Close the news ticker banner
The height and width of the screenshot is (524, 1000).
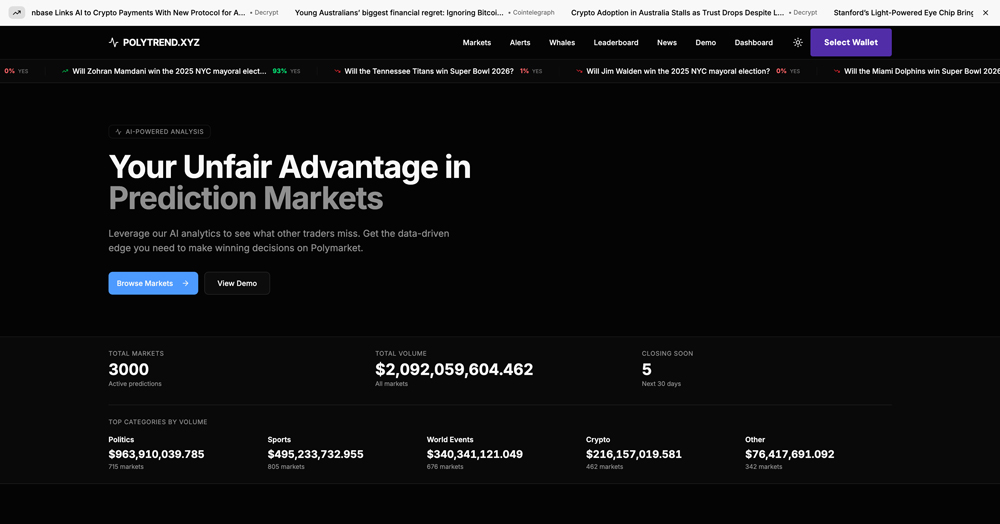click(x=985, y=13)
